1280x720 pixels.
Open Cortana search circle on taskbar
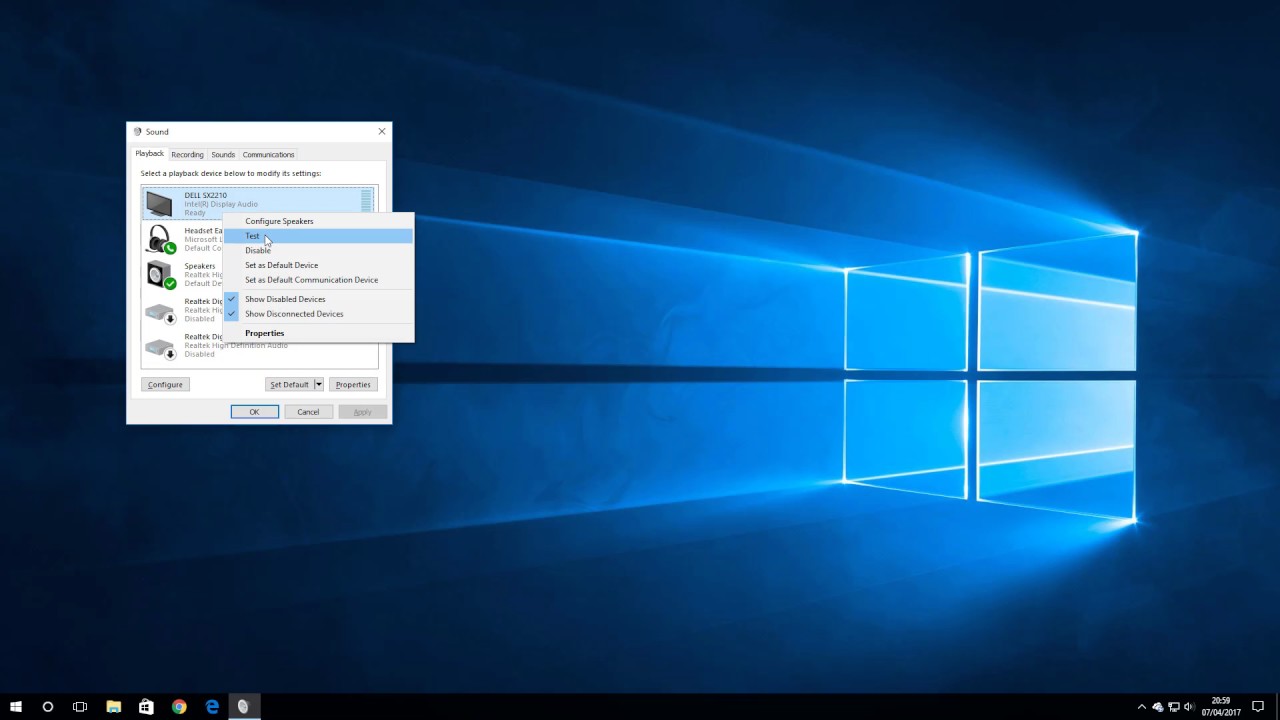pyautogui.click(x=47, y=707)
